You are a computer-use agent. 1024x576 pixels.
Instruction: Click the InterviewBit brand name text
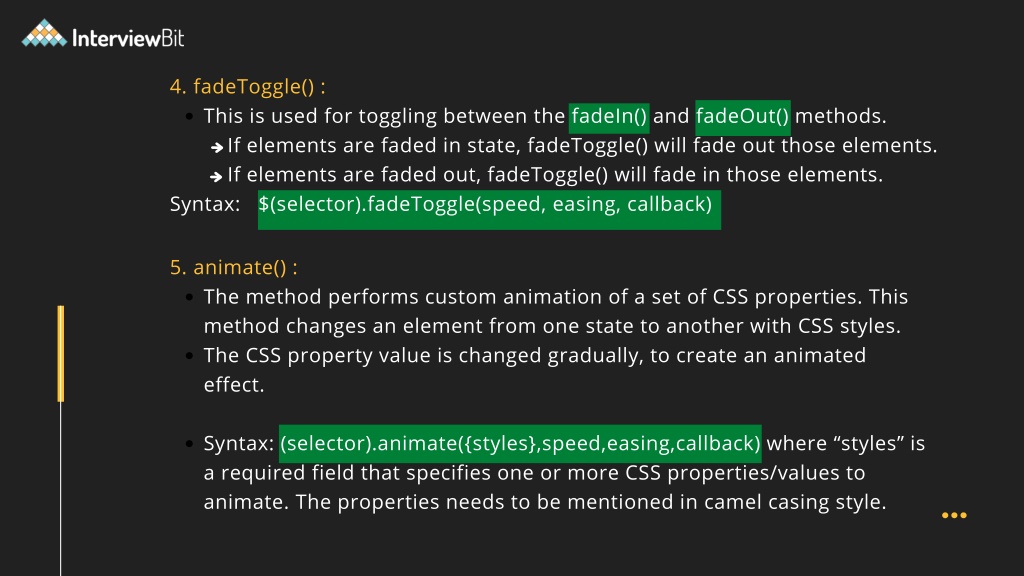coord(128,38)
